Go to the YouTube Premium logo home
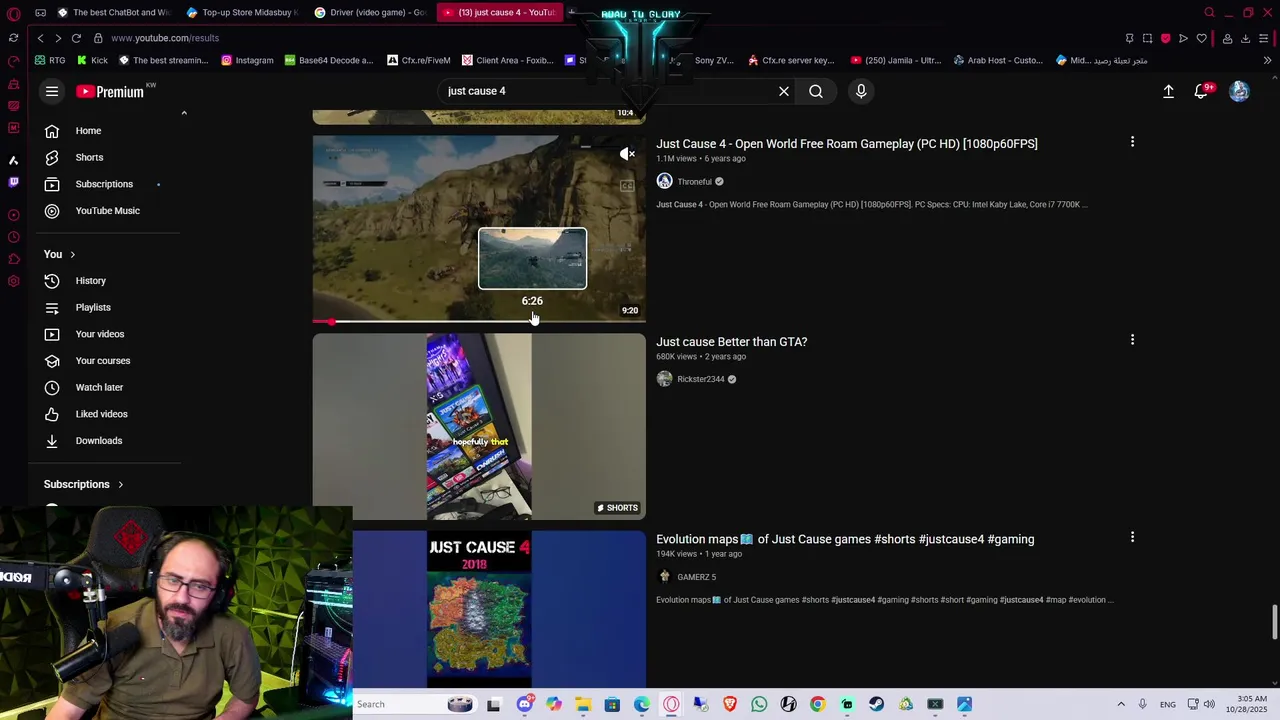 [111, 91]
